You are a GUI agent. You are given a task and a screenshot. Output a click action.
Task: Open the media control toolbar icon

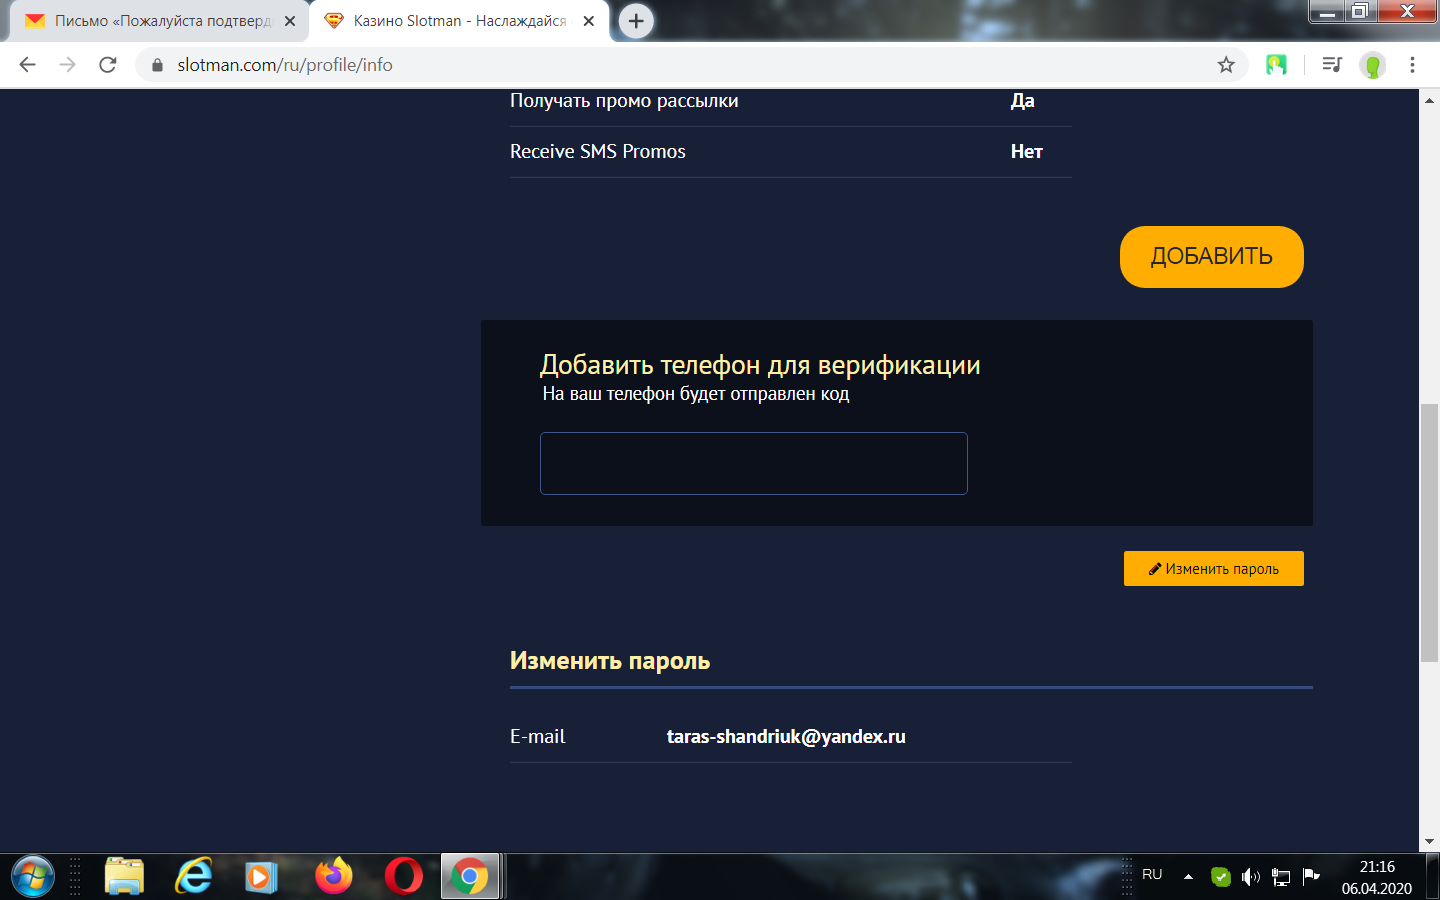[1332, 65]
